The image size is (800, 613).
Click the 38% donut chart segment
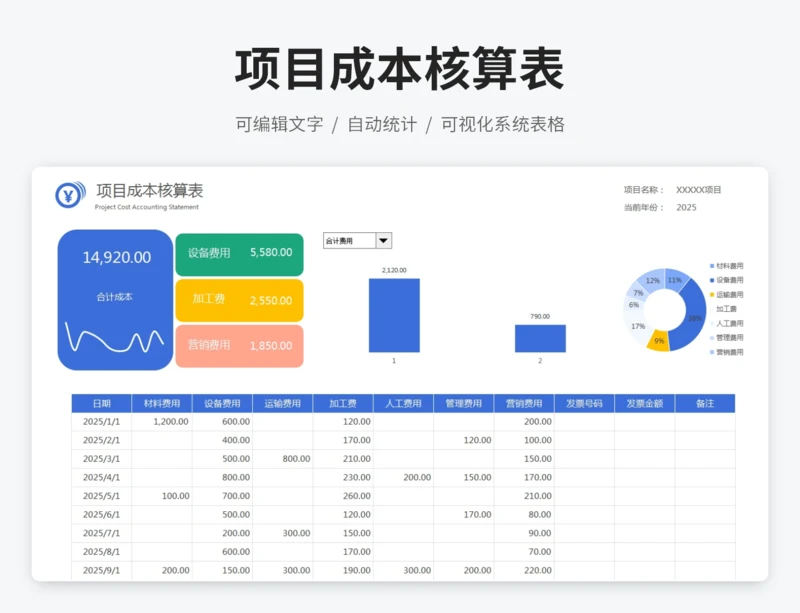693,316
